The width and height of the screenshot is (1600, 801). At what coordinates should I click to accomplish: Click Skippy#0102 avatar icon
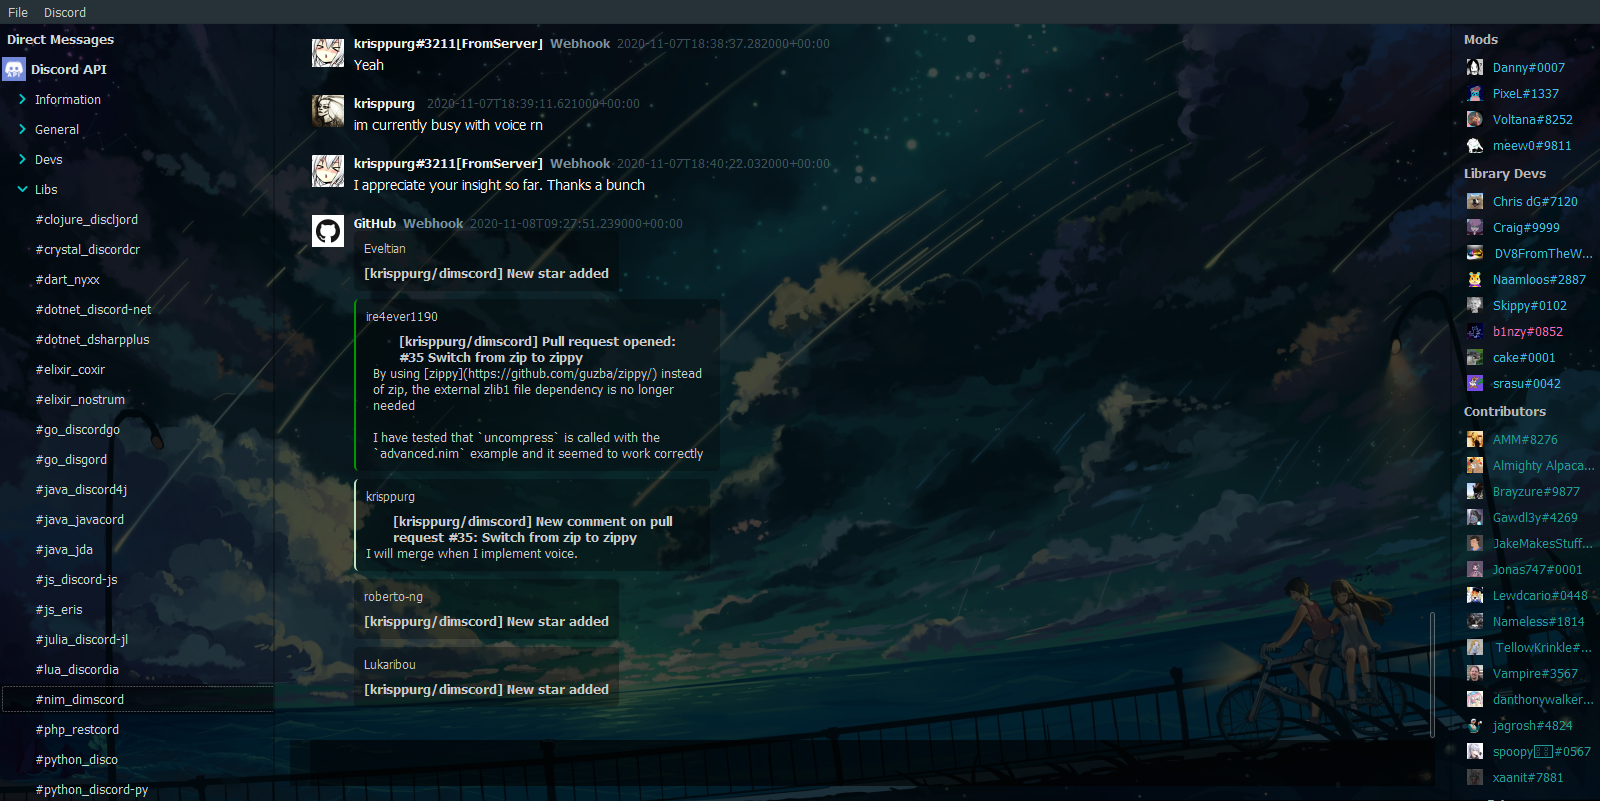click(x=1475, y=305)
